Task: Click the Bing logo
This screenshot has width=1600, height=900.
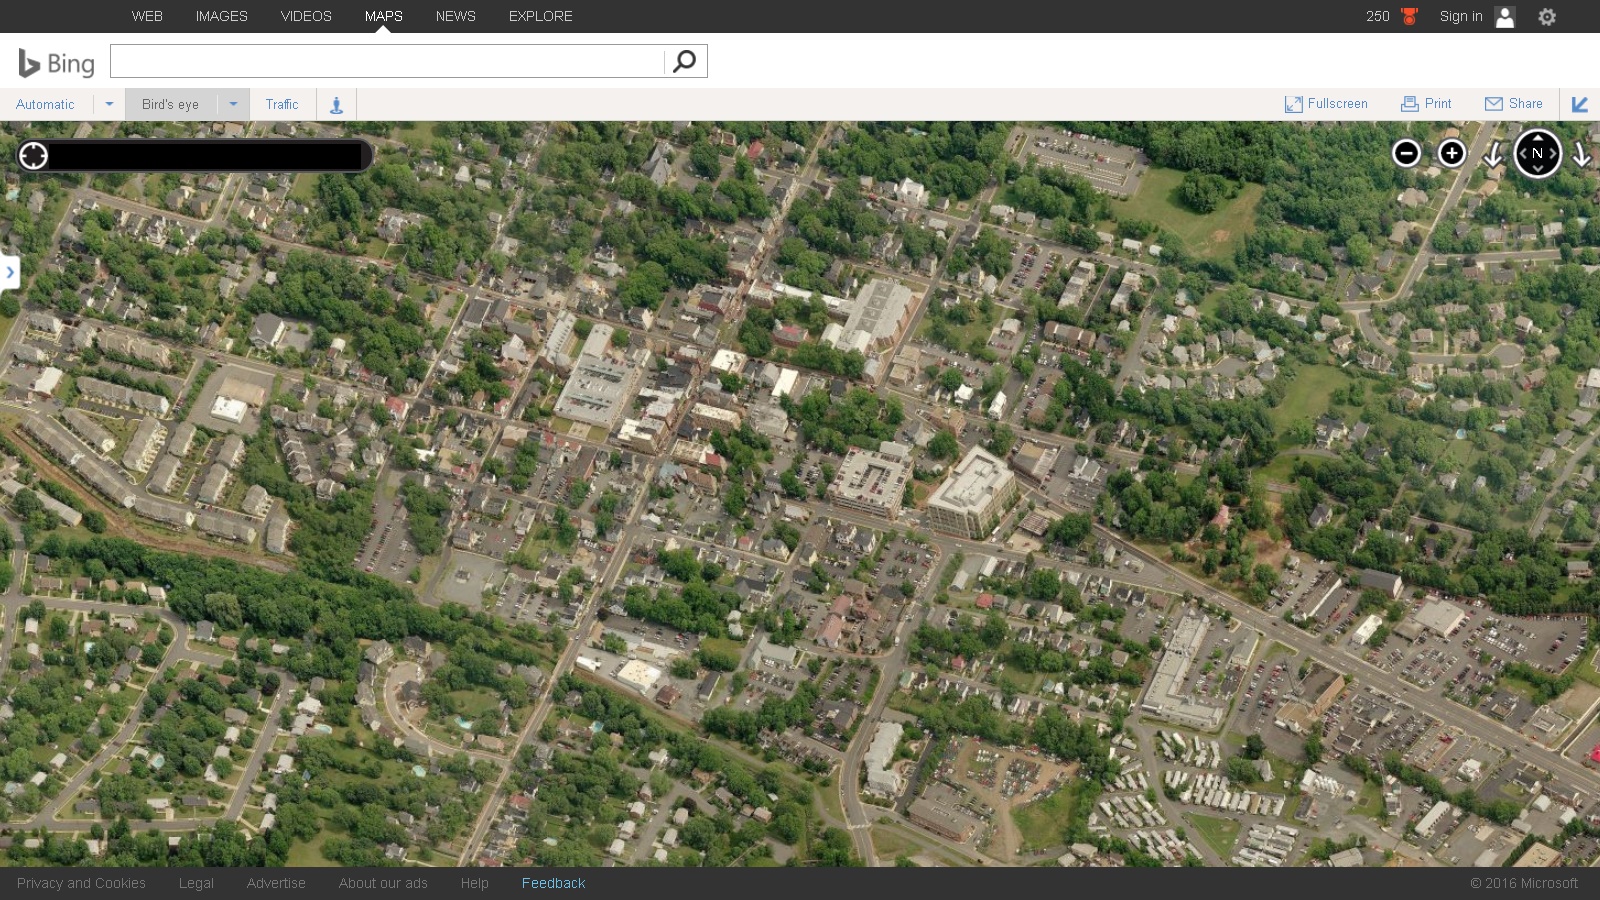Action: click(x=57, y=63)
